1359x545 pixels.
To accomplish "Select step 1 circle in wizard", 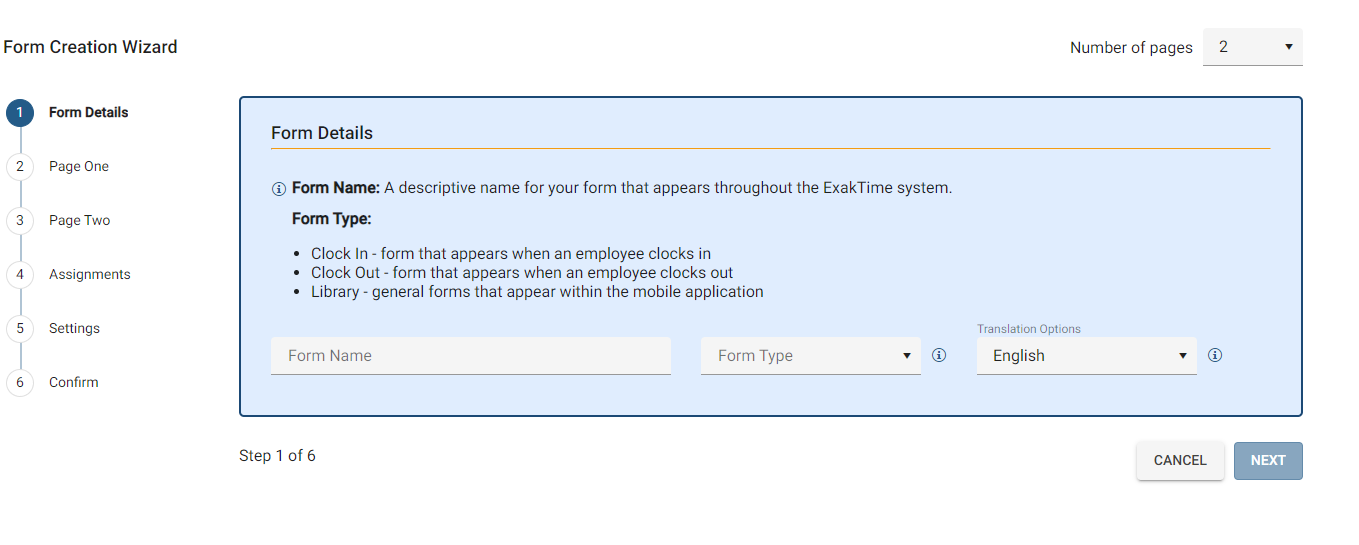I will (20, 113).
